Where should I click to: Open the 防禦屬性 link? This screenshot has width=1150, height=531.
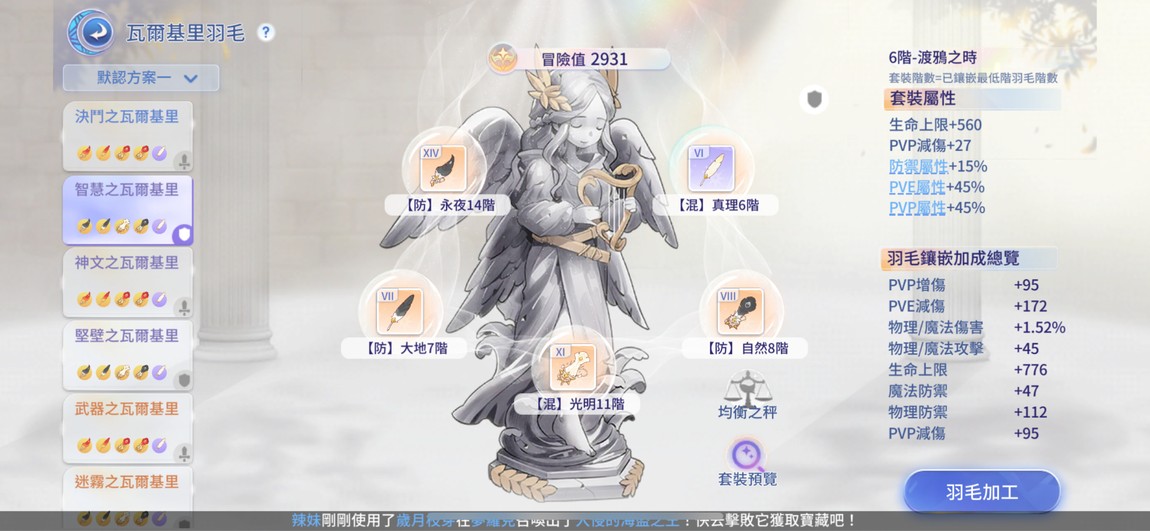point(917,166)
